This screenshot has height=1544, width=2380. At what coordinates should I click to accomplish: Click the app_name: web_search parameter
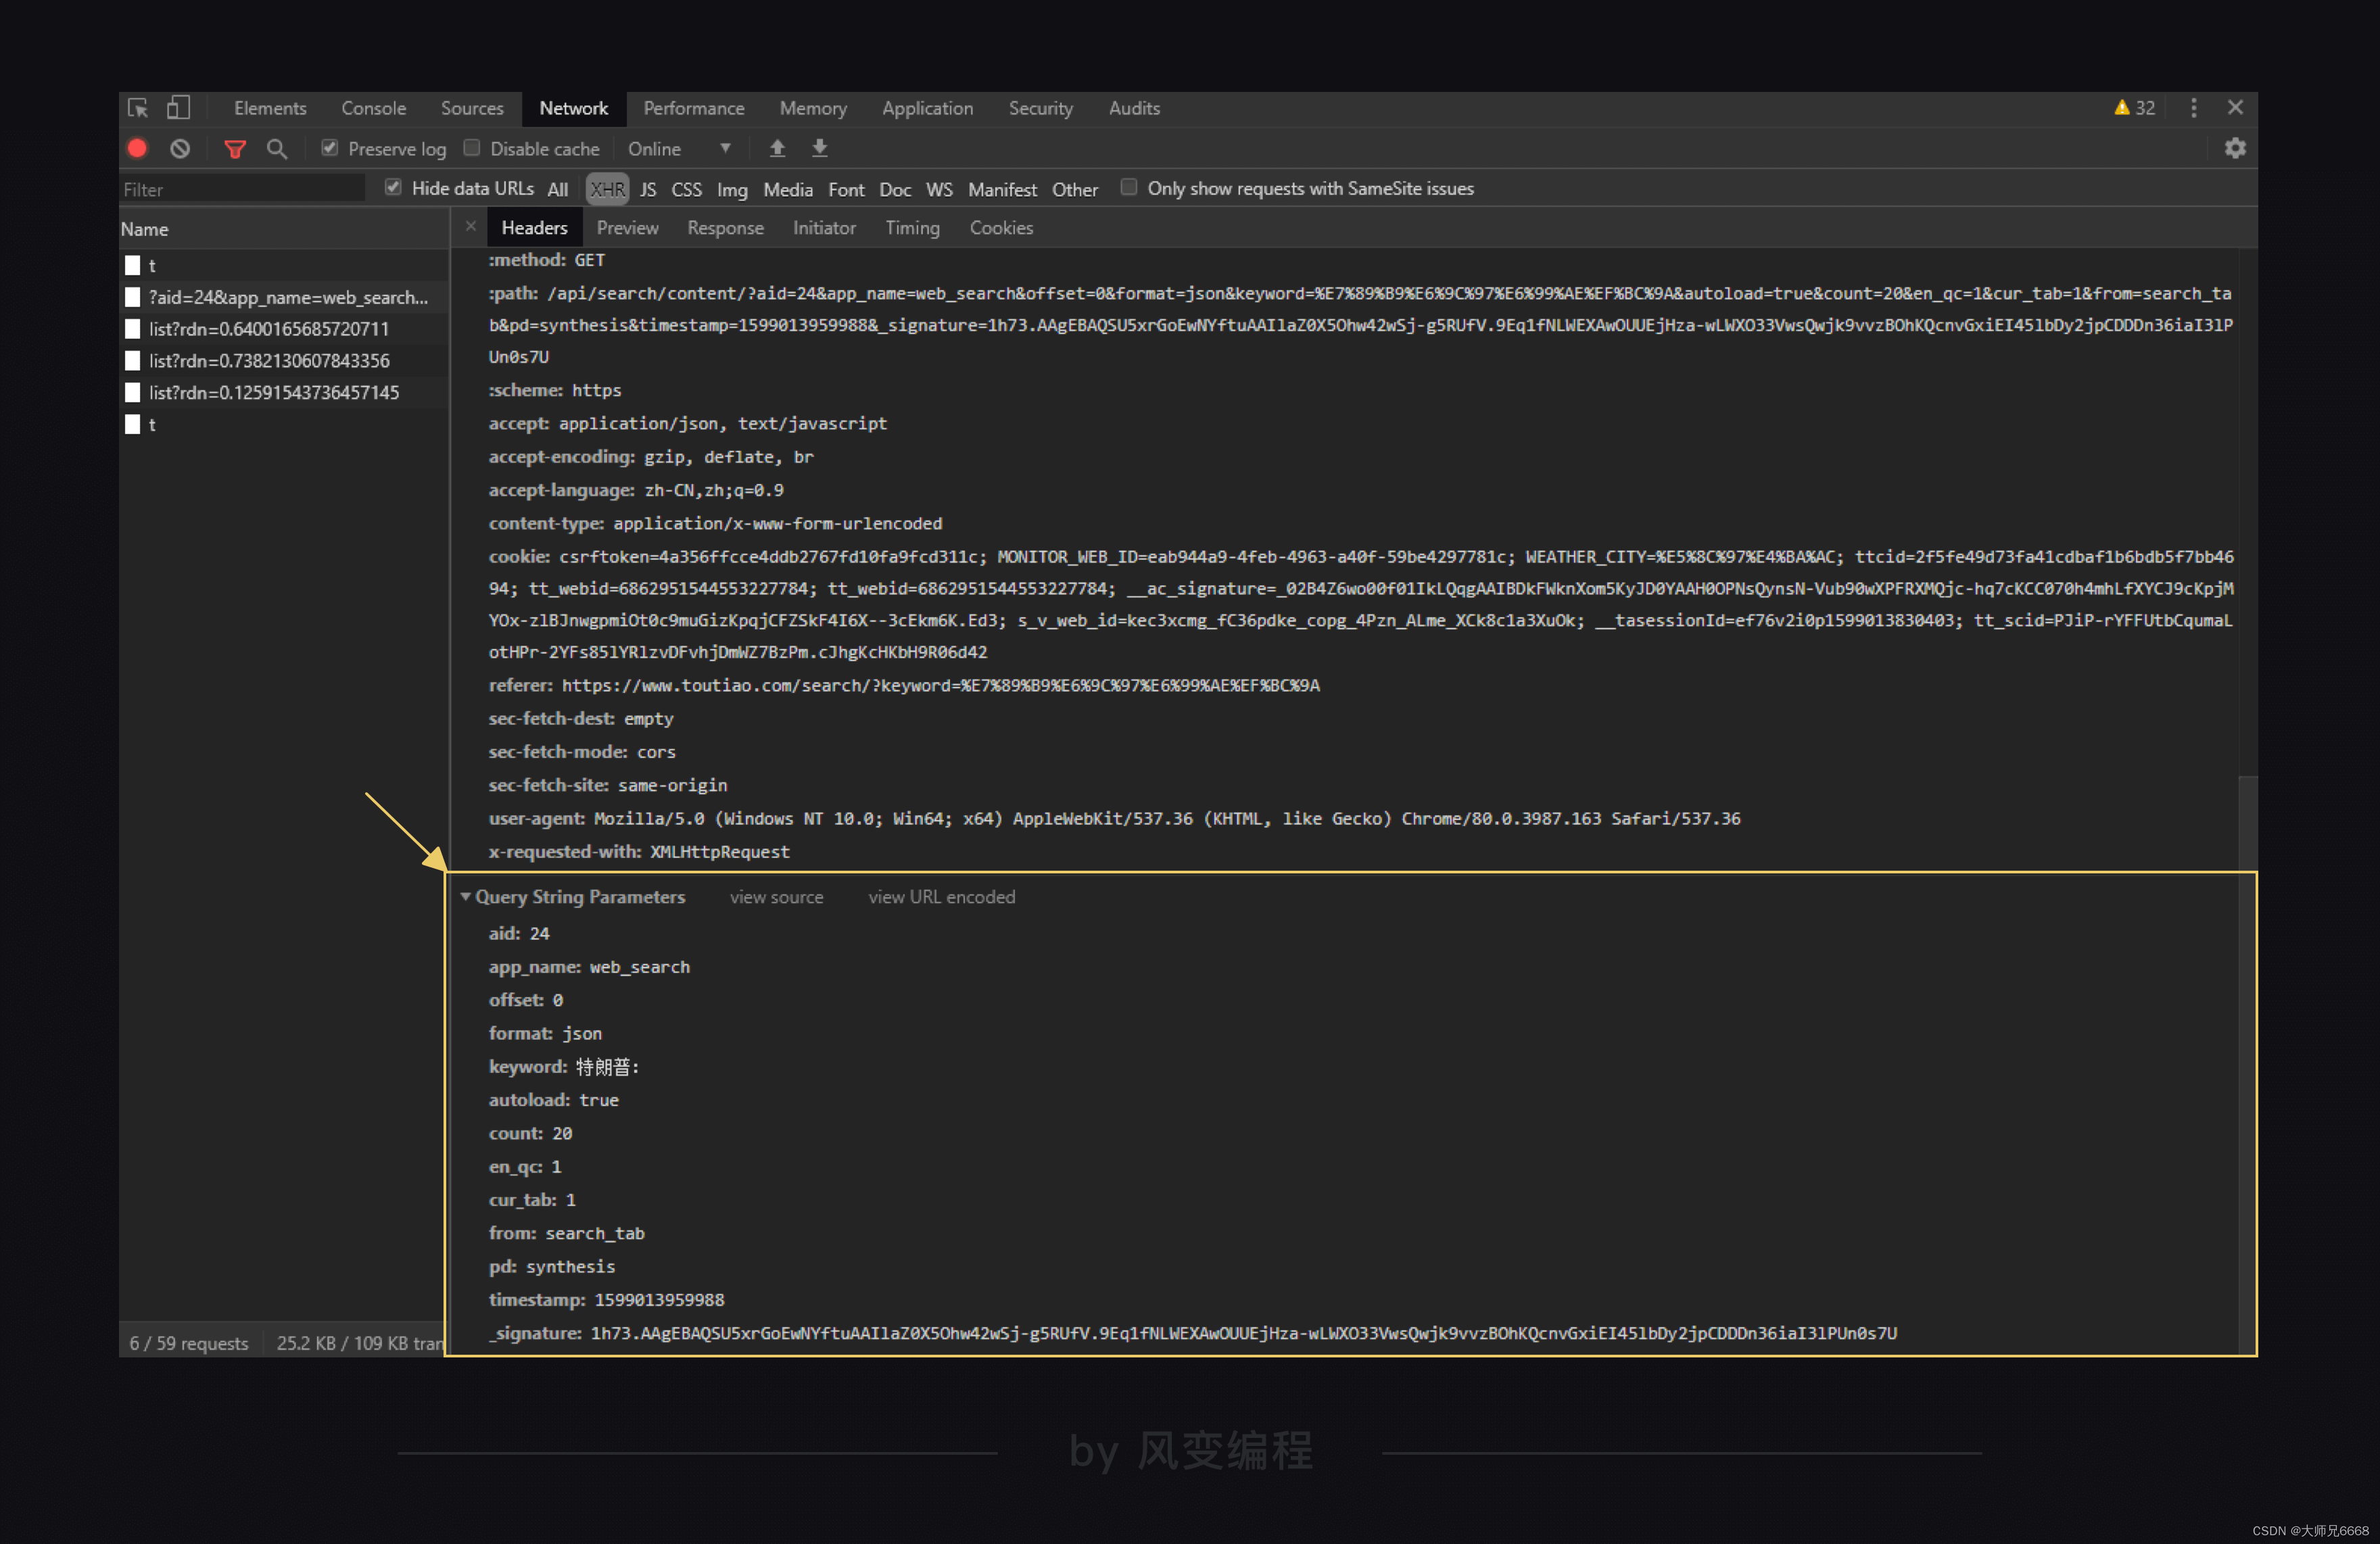point(589,967)
